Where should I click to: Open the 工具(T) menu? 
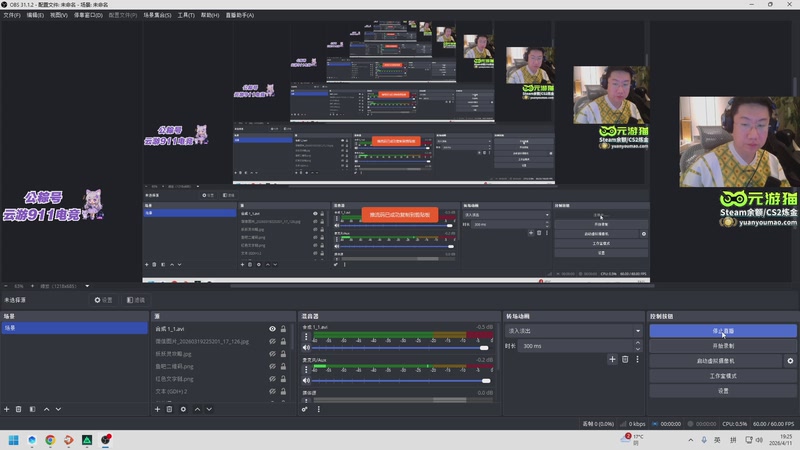tap(186, 15)
